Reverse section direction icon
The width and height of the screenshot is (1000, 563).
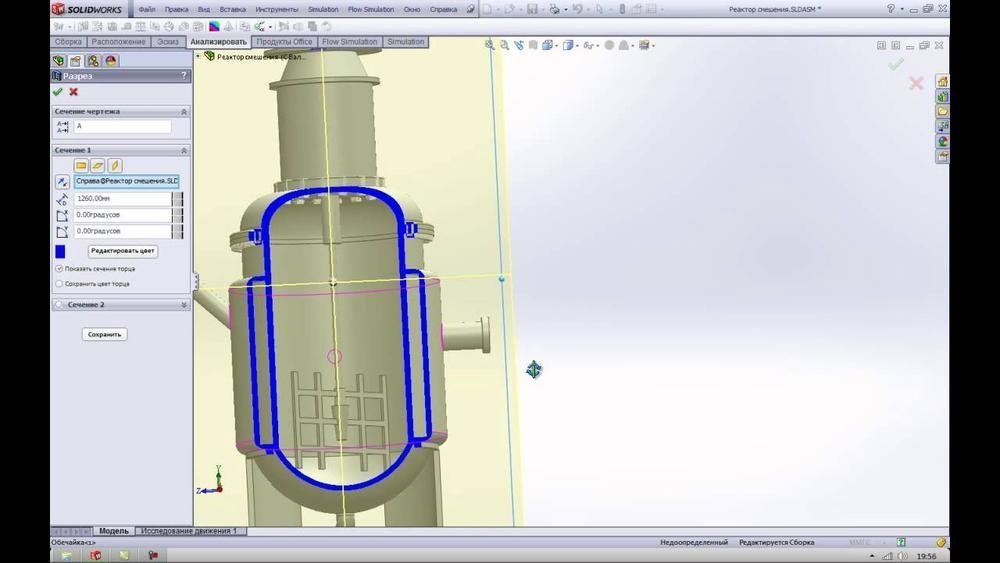point(62,182)
